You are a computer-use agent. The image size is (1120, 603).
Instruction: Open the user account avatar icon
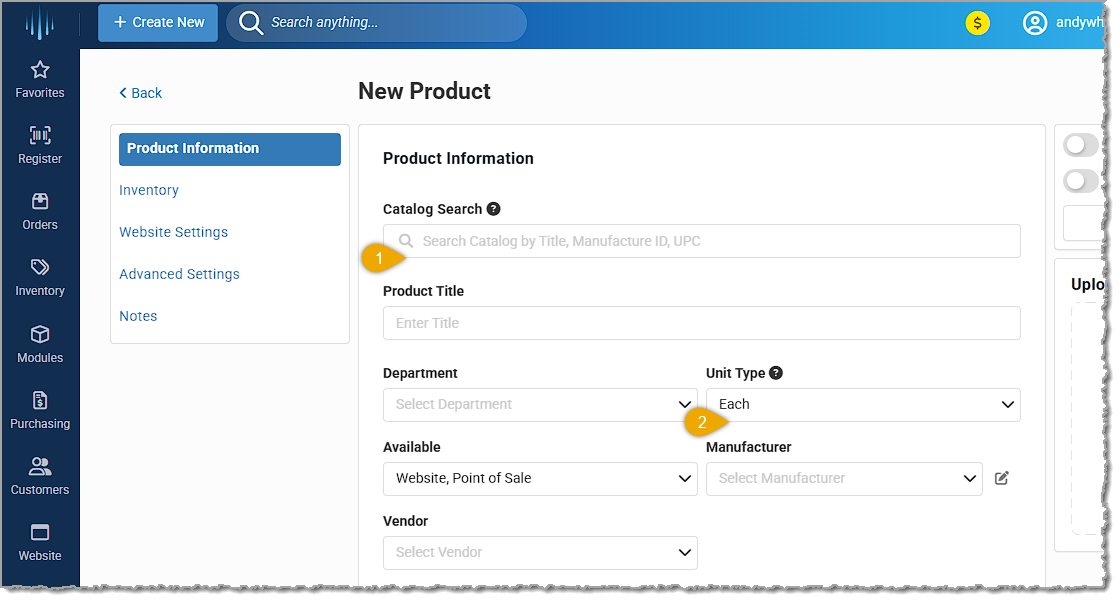pos(1034,23)
